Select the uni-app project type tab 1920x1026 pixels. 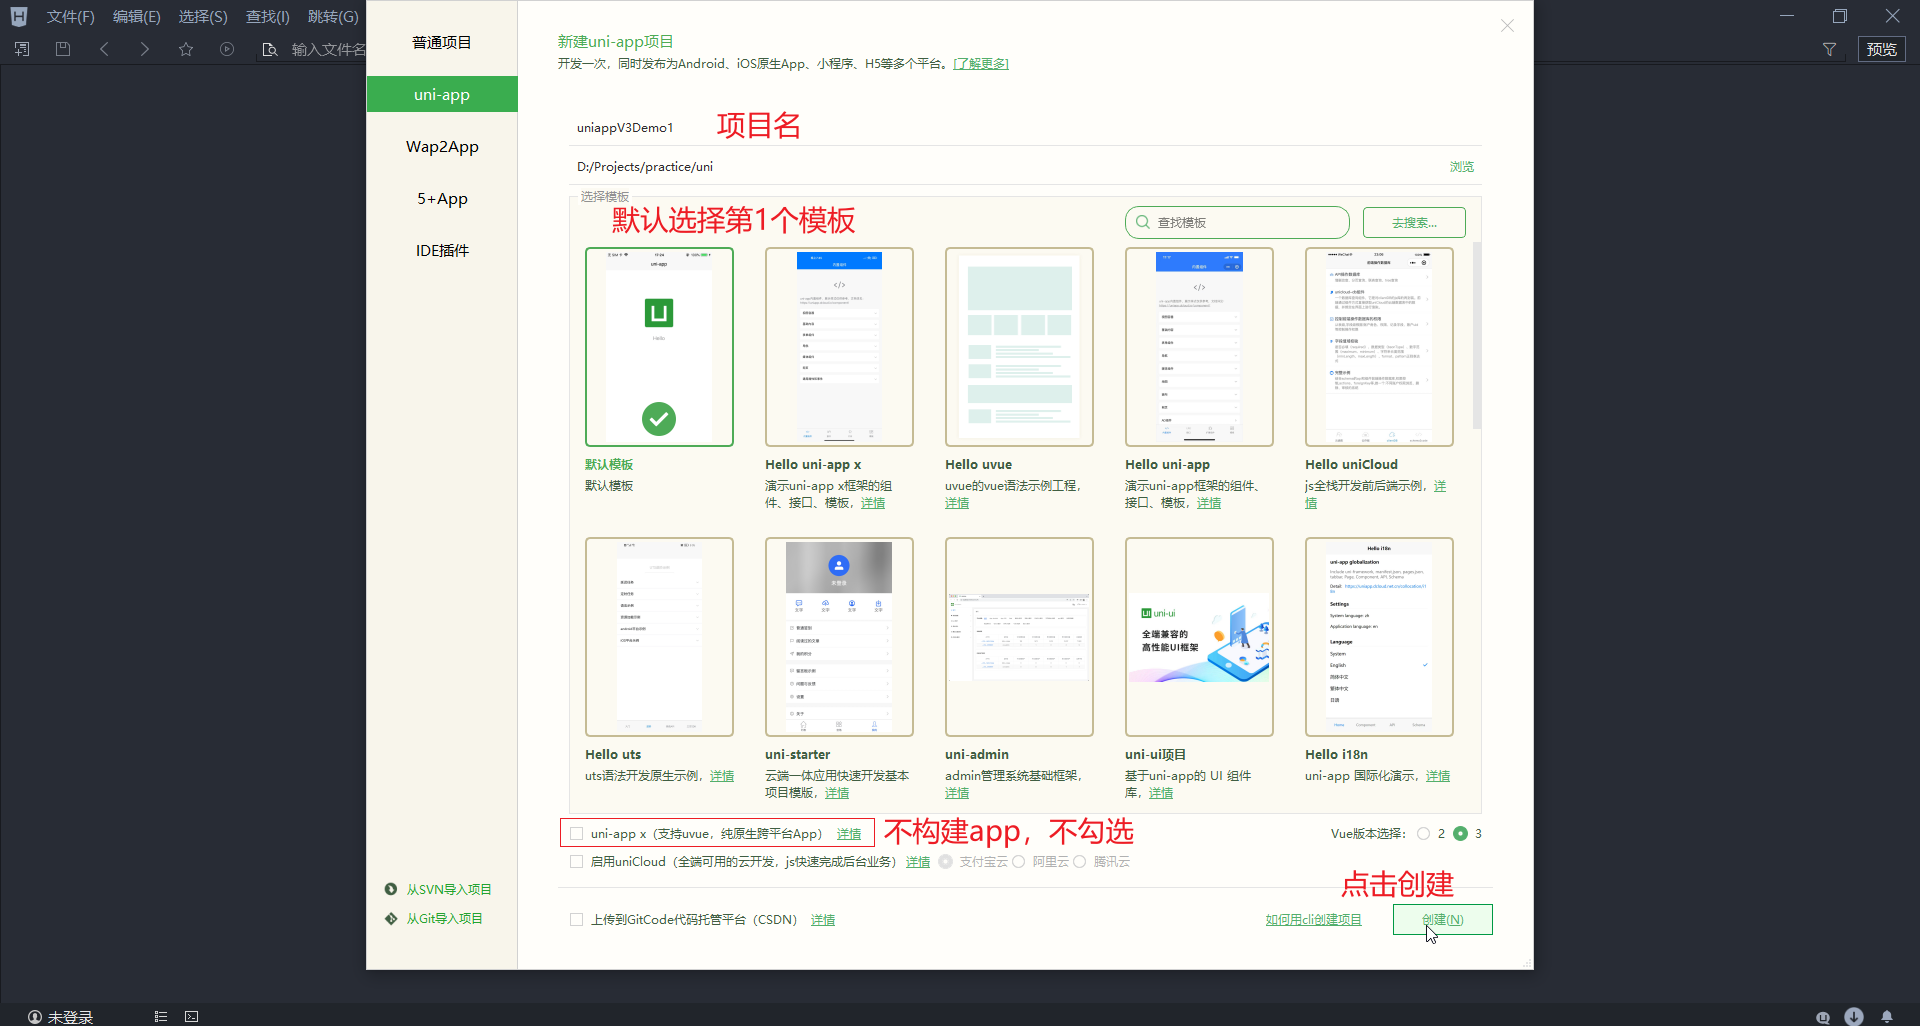coord(442,94)
